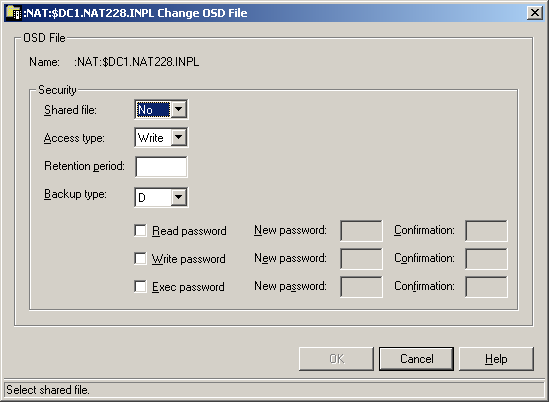The image size is (549, 402).
Task: Click the OK button
Action: point(336,359)
